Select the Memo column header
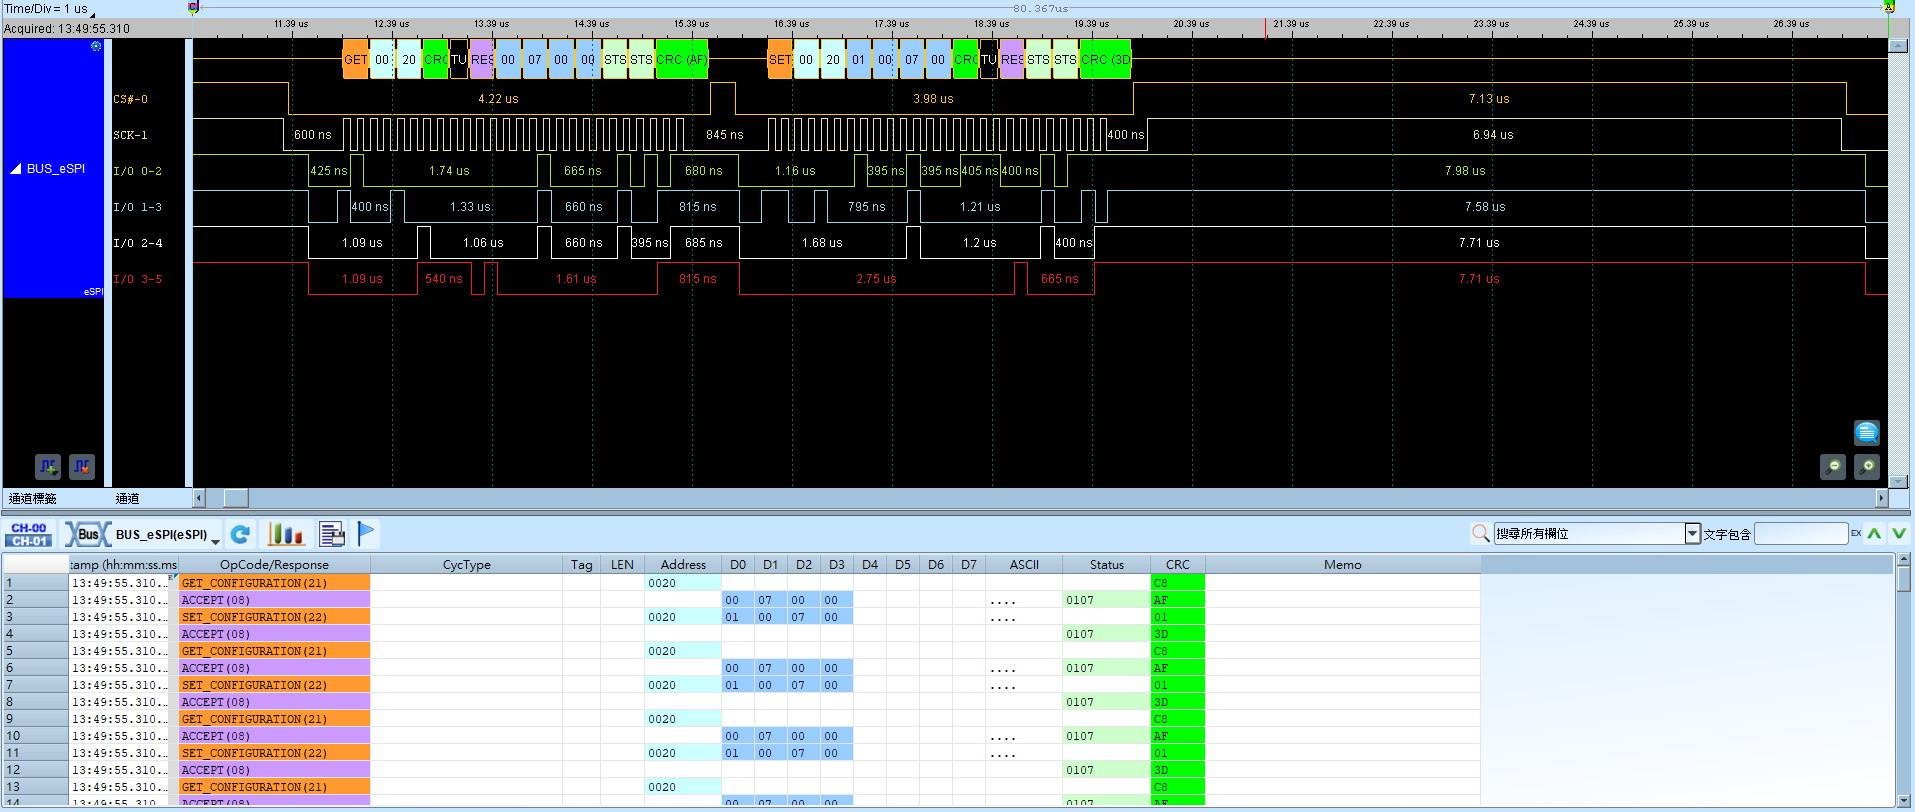Screen dimensions: 1915x812 click(x=1343, y=565)
